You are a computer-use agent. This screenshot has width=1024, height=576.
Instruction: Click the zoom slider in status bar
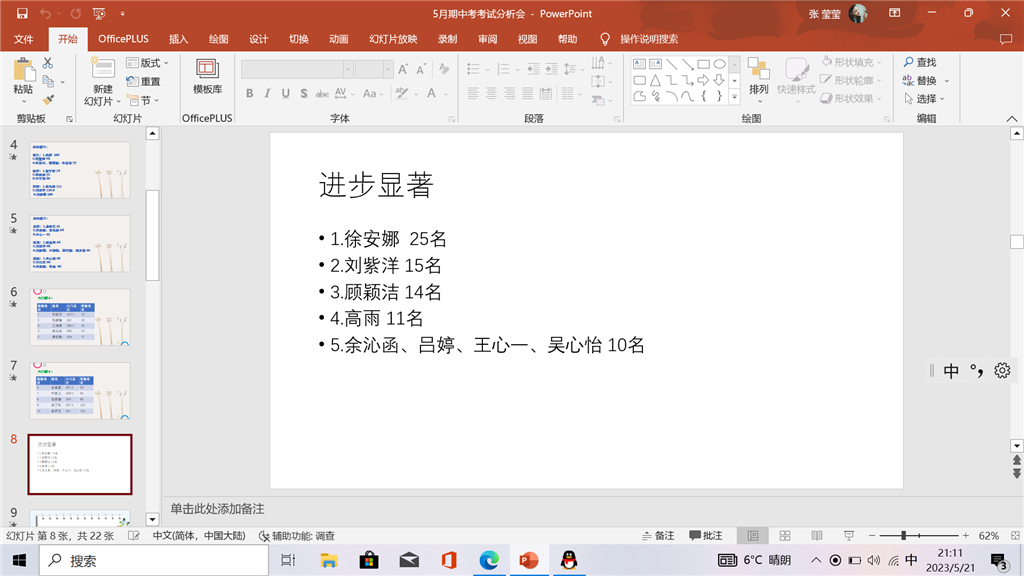904,536
